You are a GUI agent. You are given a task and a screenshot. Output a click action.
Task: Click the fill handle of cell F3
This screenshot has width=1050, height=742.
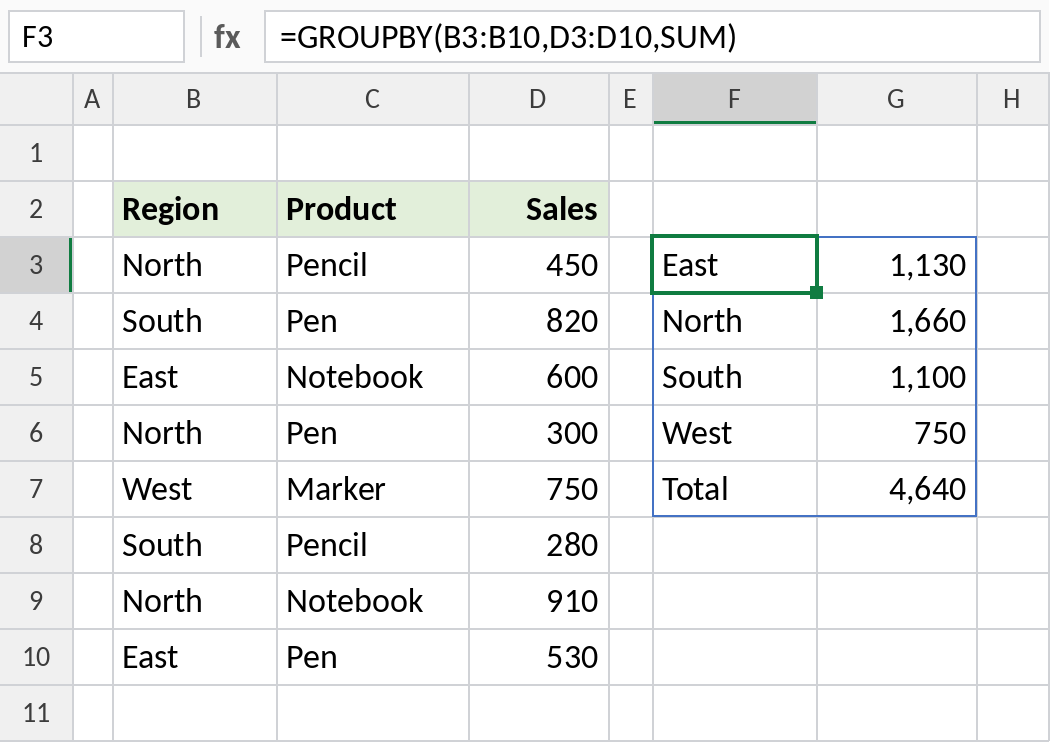816,292
